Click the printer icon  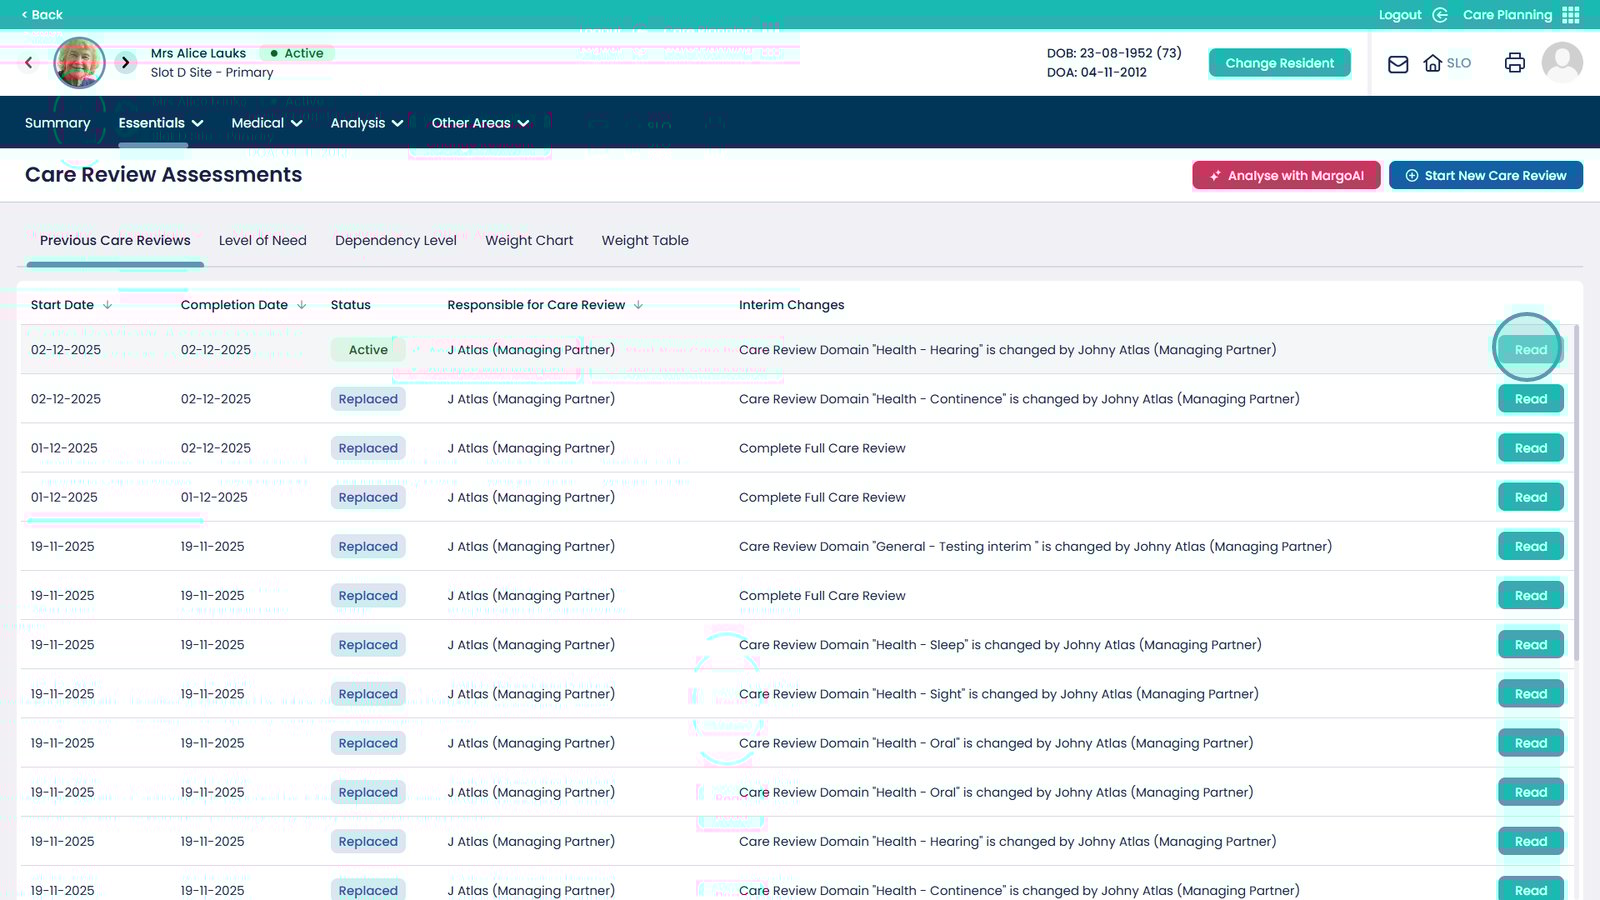point(1514,63)
